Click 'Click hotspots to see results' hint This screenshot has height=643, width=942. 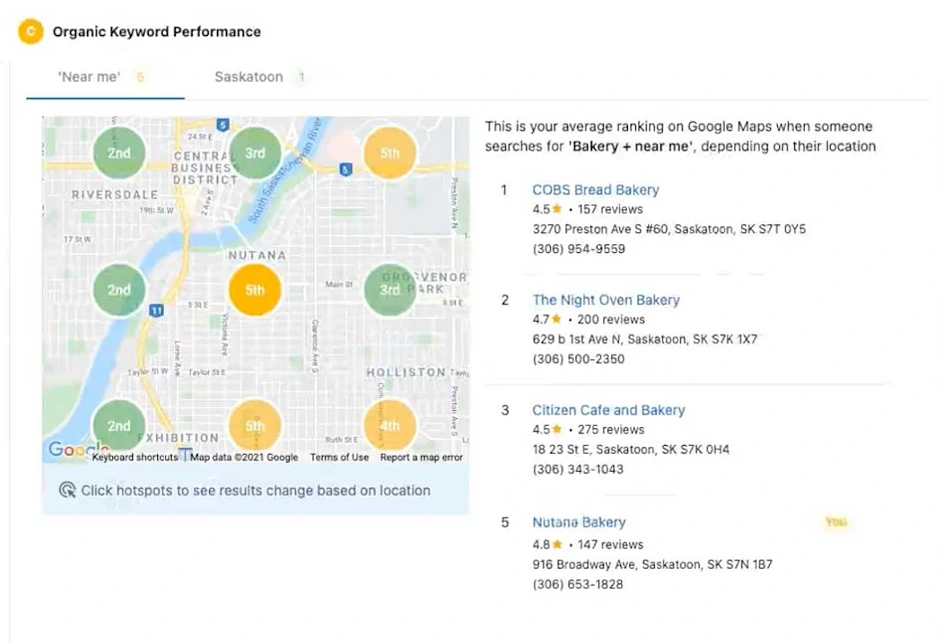point(255,490)
